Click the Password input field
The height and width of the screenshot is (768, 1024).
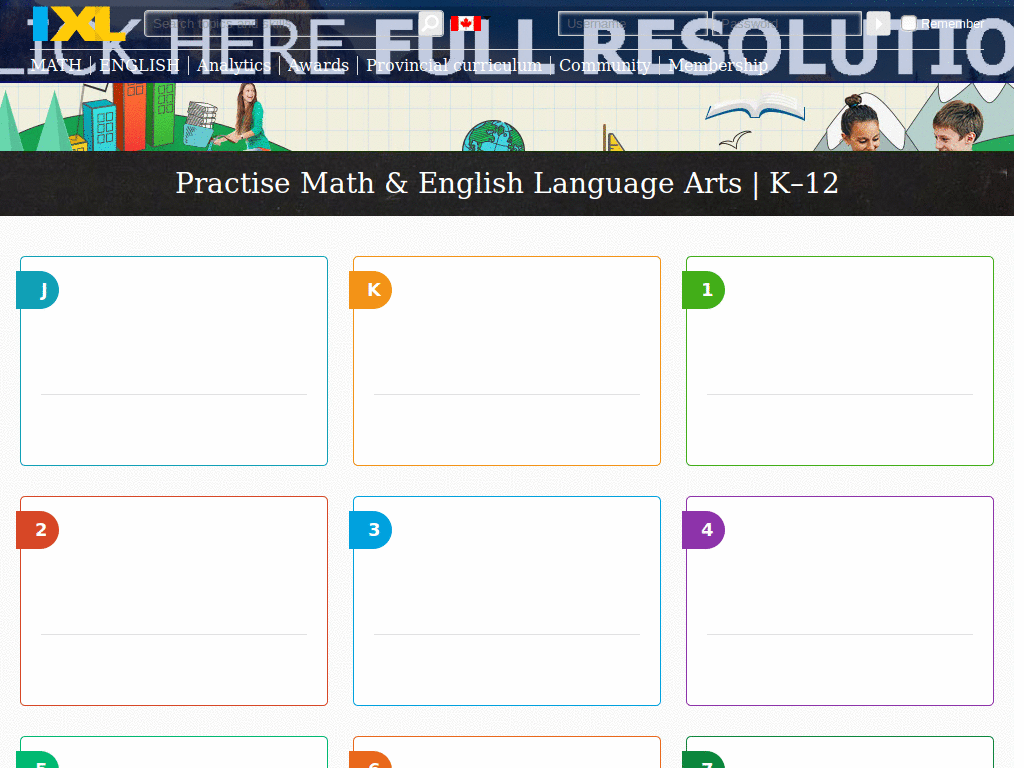point(786,23)
